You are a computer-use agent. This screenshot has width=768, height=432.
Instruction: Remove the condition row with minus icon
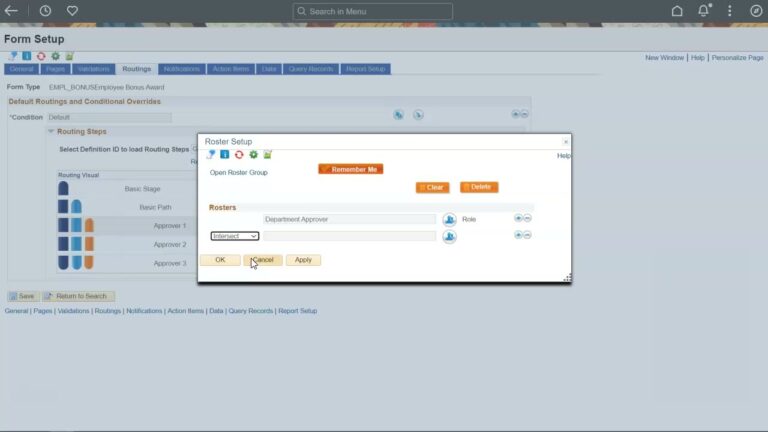(525, 114)
